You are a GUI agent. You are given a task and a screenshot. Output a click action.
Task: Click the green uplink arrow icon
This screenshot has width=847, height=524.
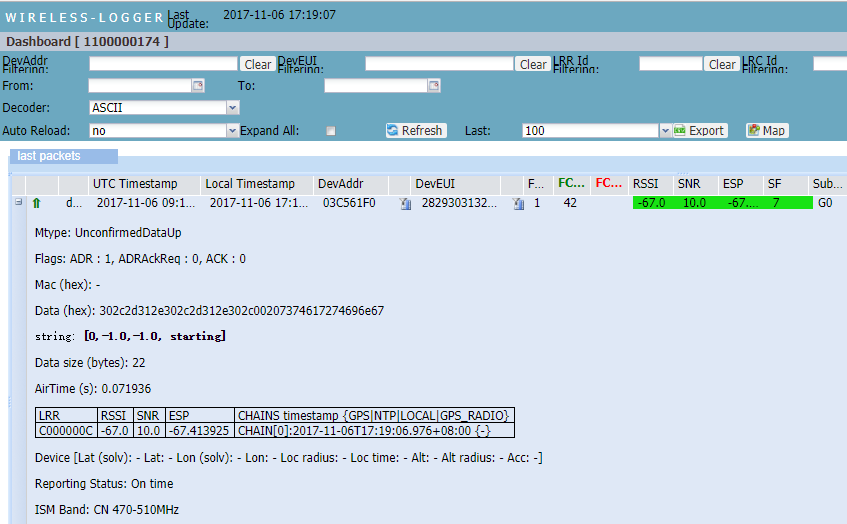(36, 203)
